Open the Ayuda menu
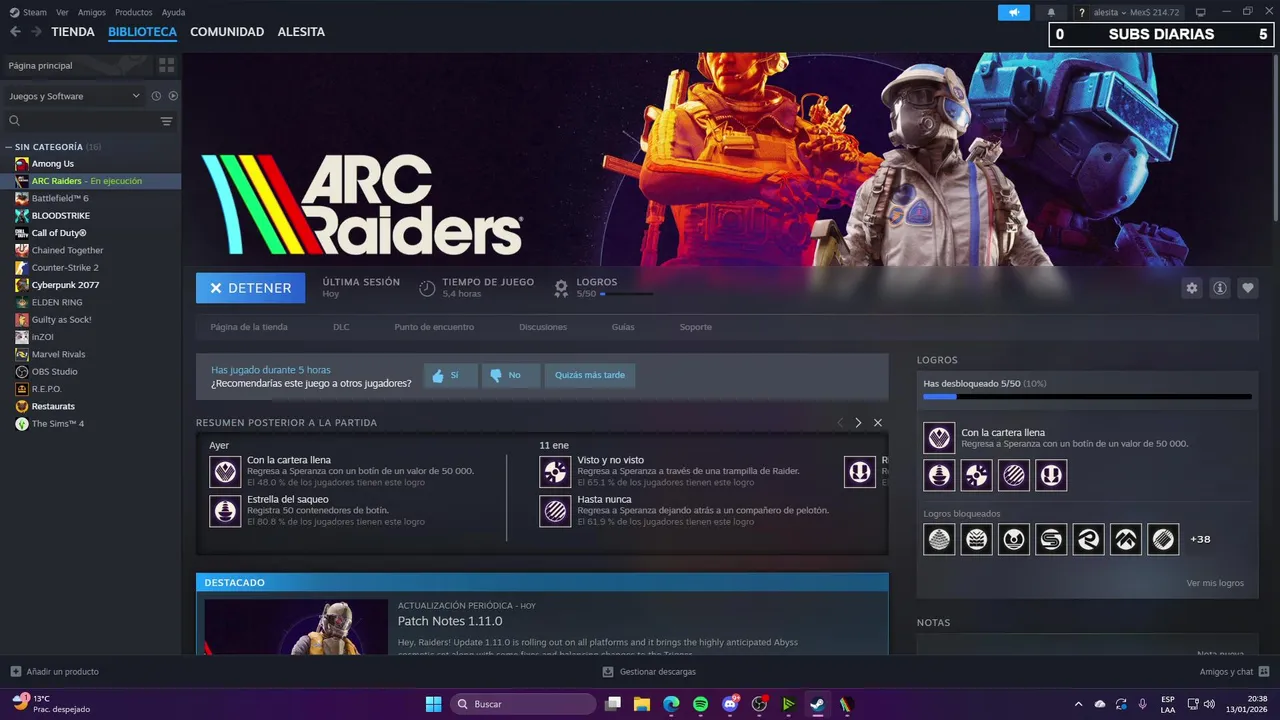Viewport: 1280px width, 720px height. click(173, 12)
